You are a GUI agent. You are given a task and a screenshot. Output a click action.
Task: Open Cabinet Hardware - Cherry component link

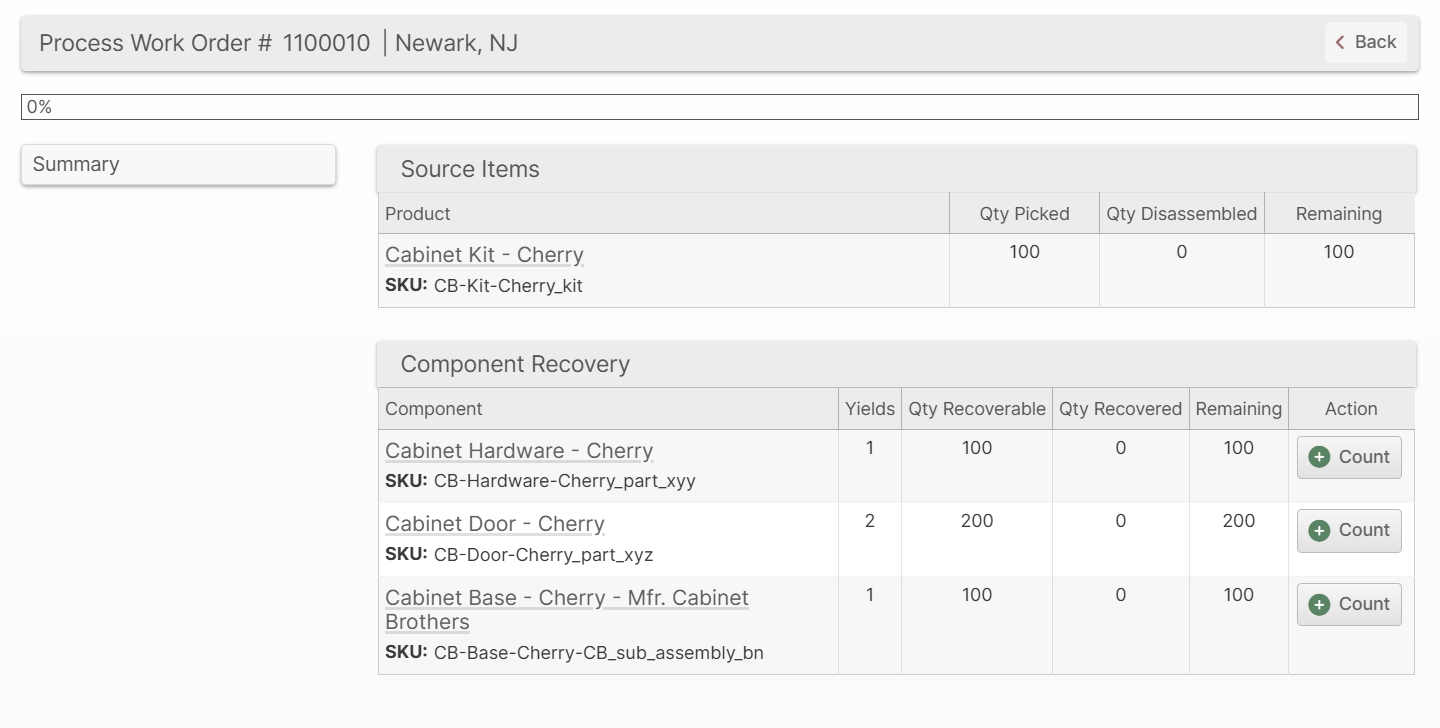pyautogui.click(x=518, y=451)
